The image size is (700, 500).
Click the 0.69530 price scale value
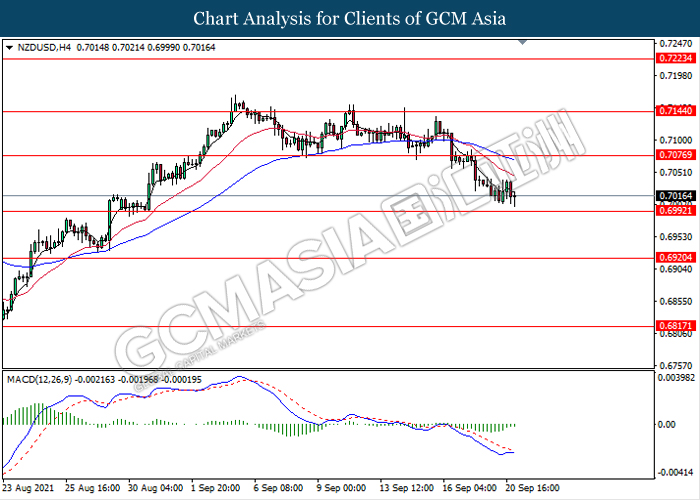pyautogui.click(x=676, y=237)
